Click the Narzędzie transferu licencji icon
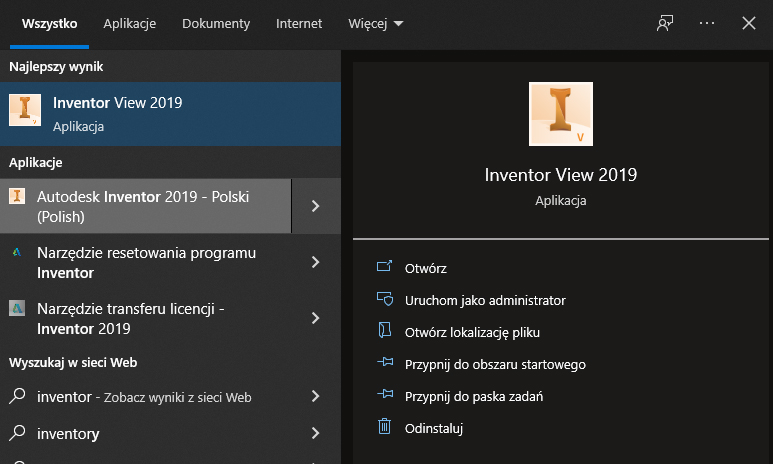 (x=17, y=308)
